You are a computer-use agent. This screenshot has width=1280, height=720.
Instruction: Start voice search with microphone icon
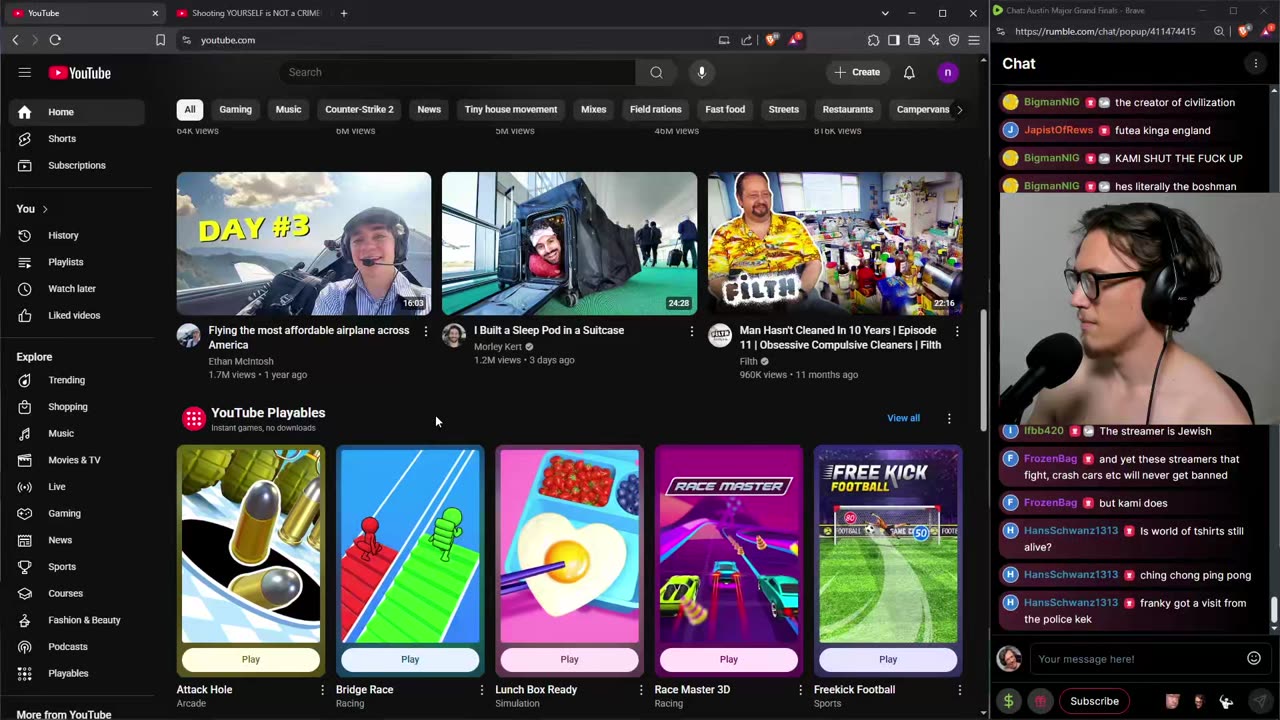click(702, 72)
